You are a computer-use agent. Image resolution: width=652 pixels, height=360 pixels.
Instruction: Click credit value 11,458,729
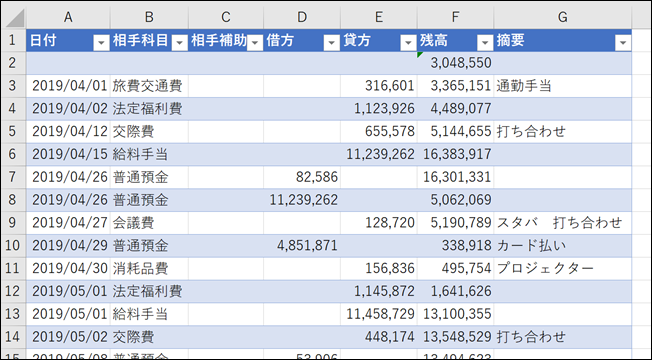[x=379, y=314]
